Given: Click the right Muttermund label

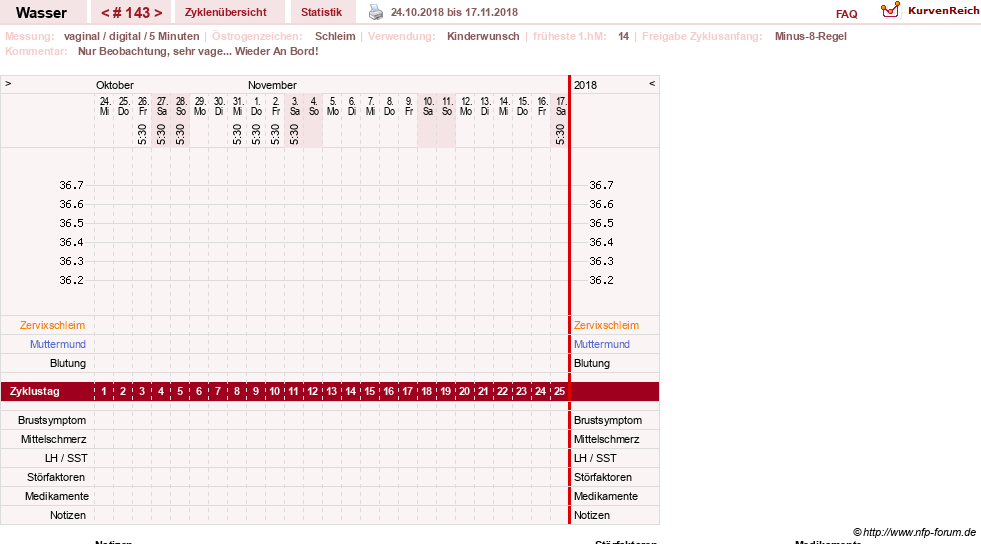Looking at the screenshot, I should (602, 344).
